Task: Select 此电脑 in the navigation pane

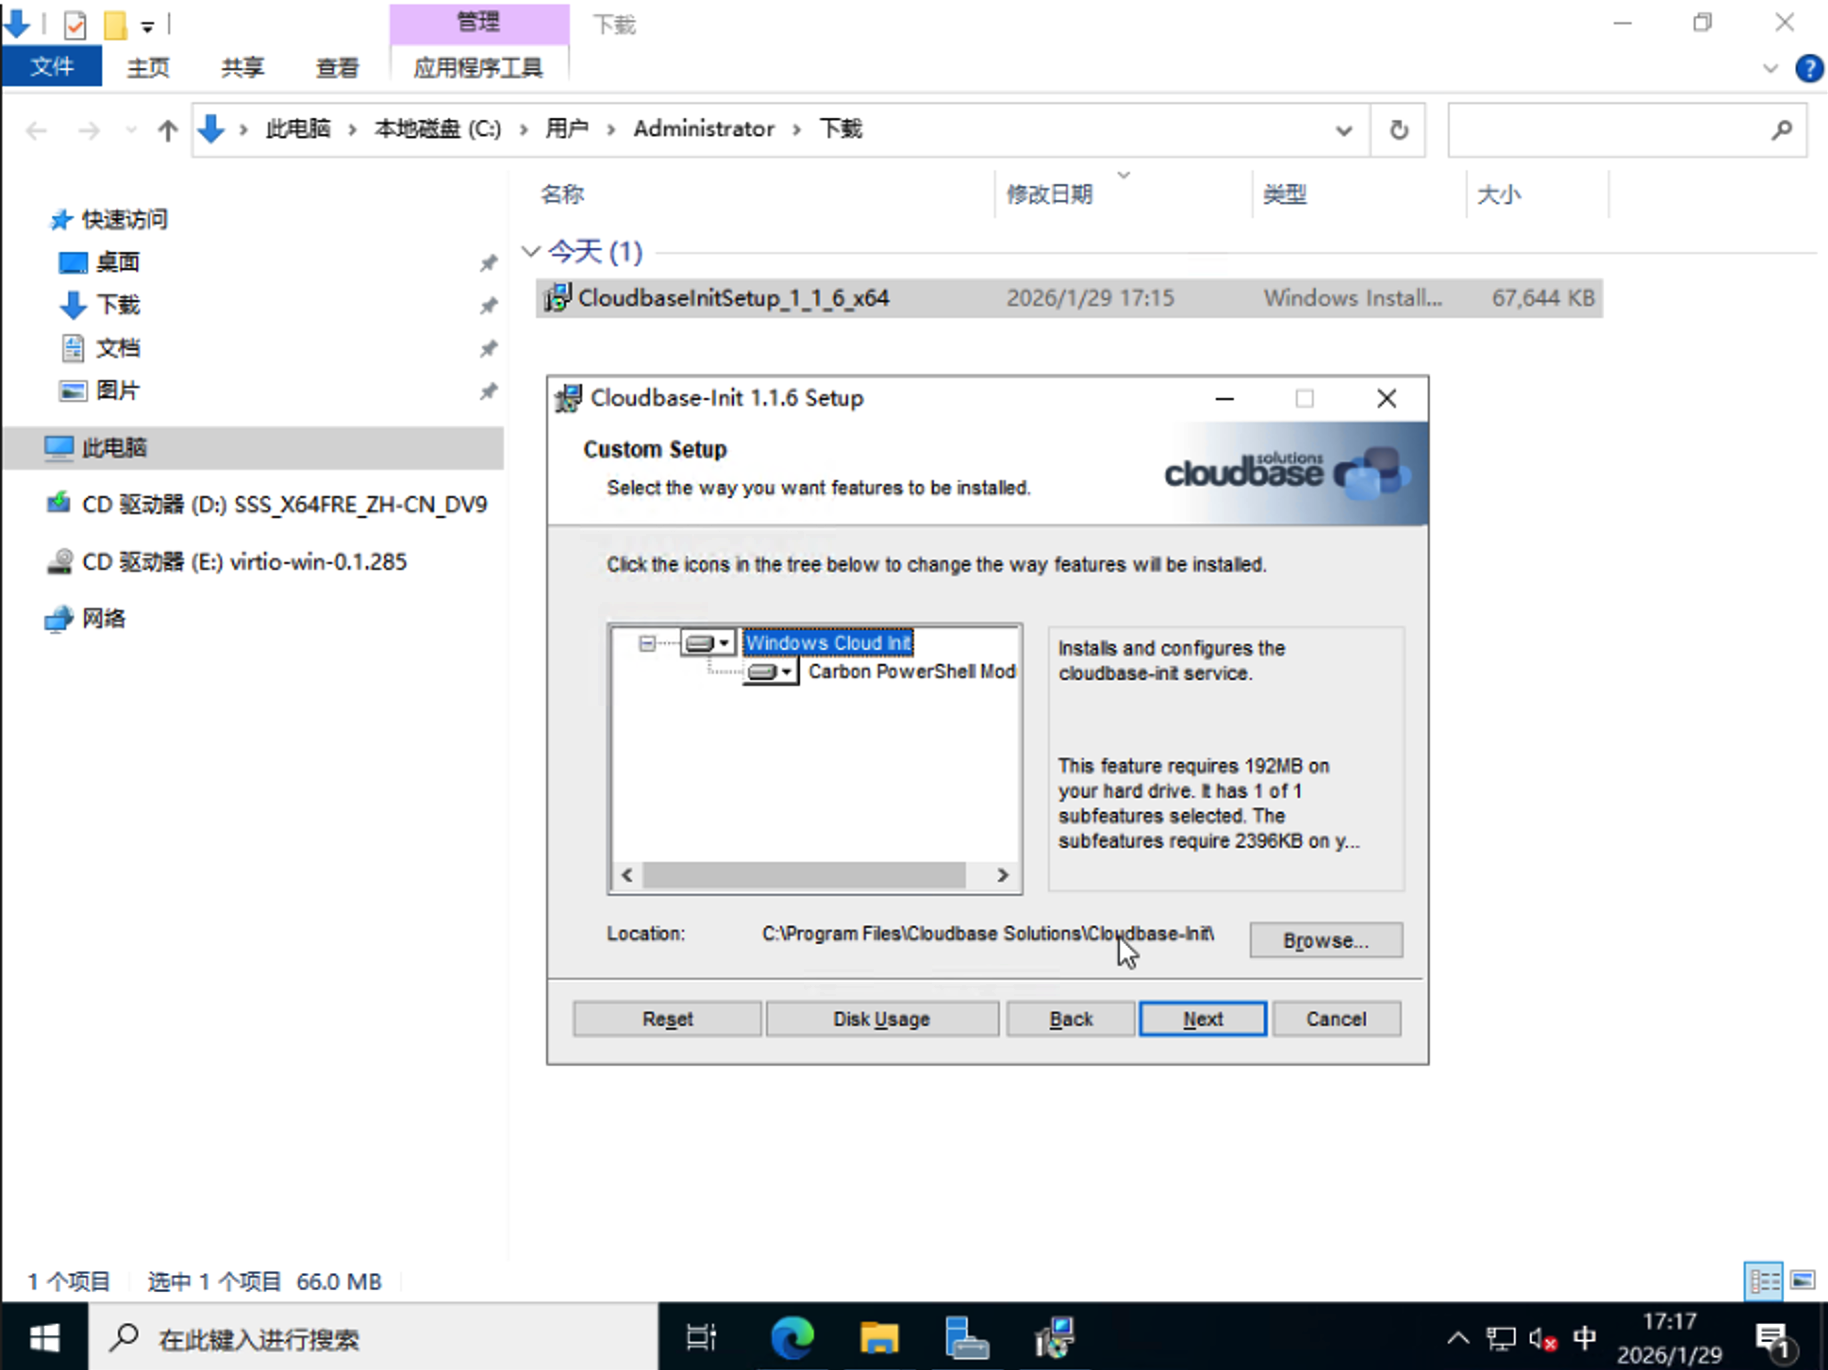Action: (x=254, y=448)
